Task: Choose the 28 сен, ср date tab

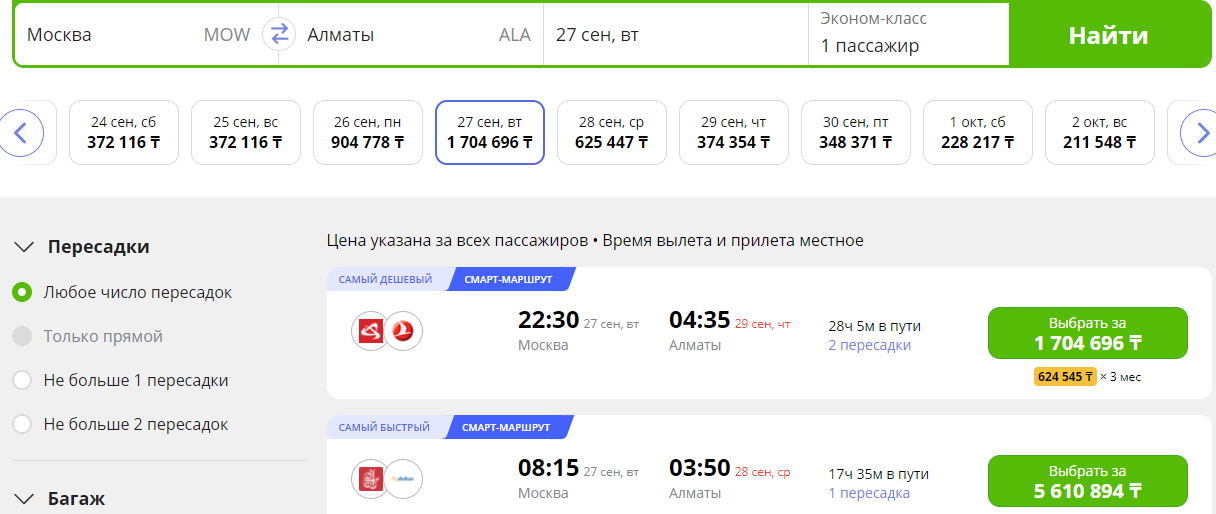Action: pos(611,132)
